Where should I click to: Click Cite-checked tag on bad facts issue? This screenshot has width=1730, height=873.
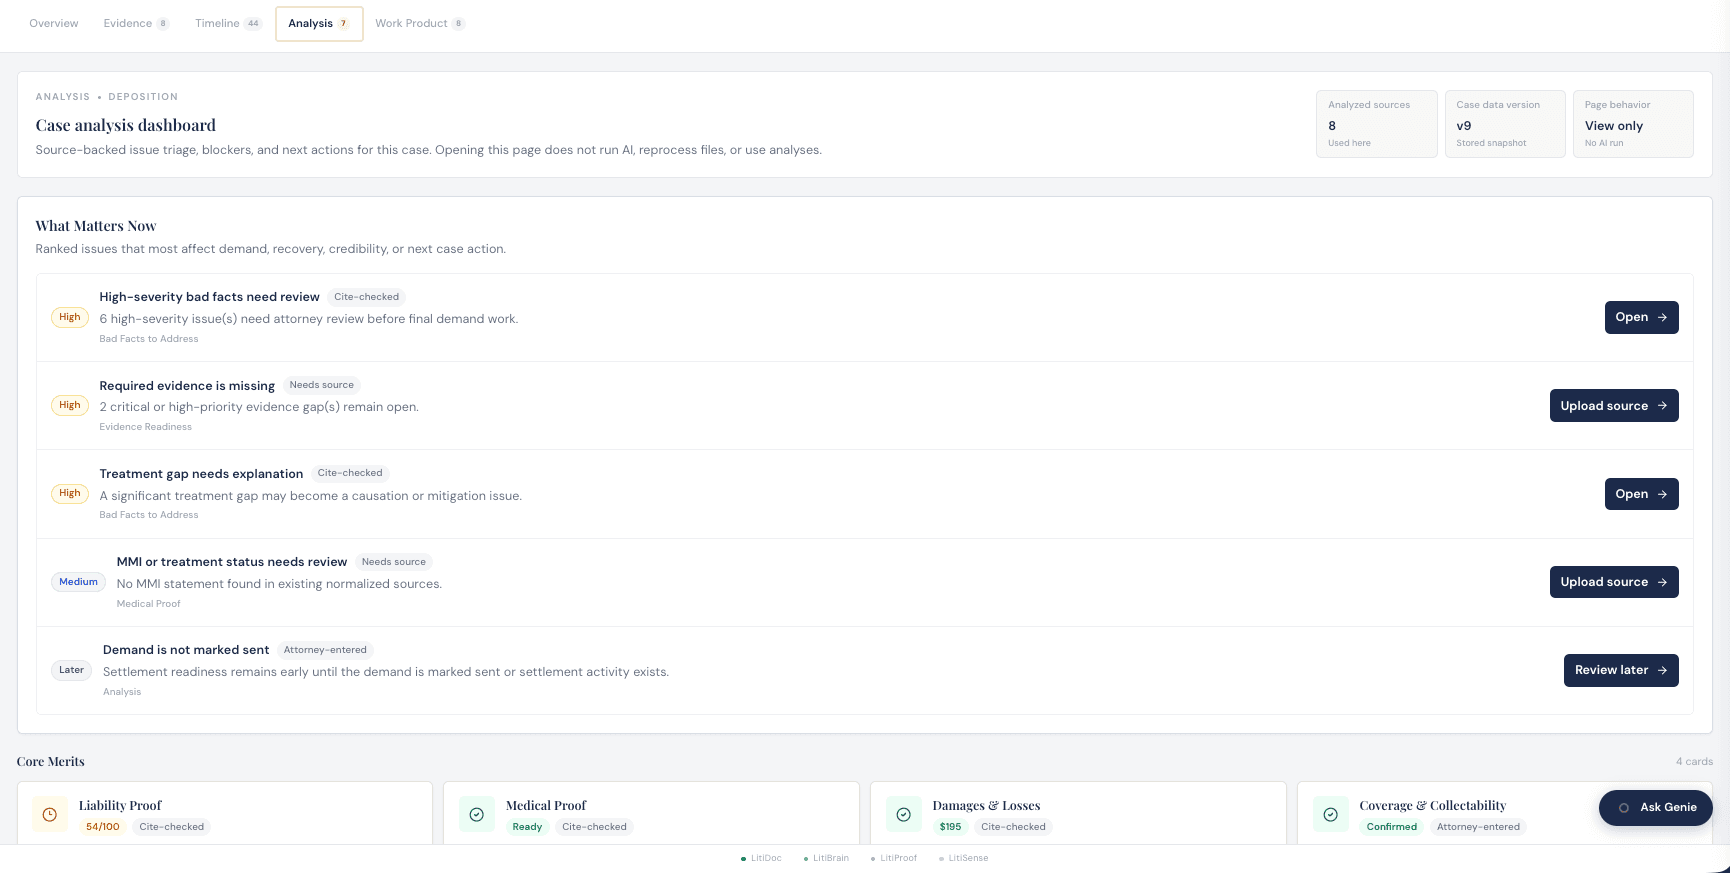pos(366,297)
